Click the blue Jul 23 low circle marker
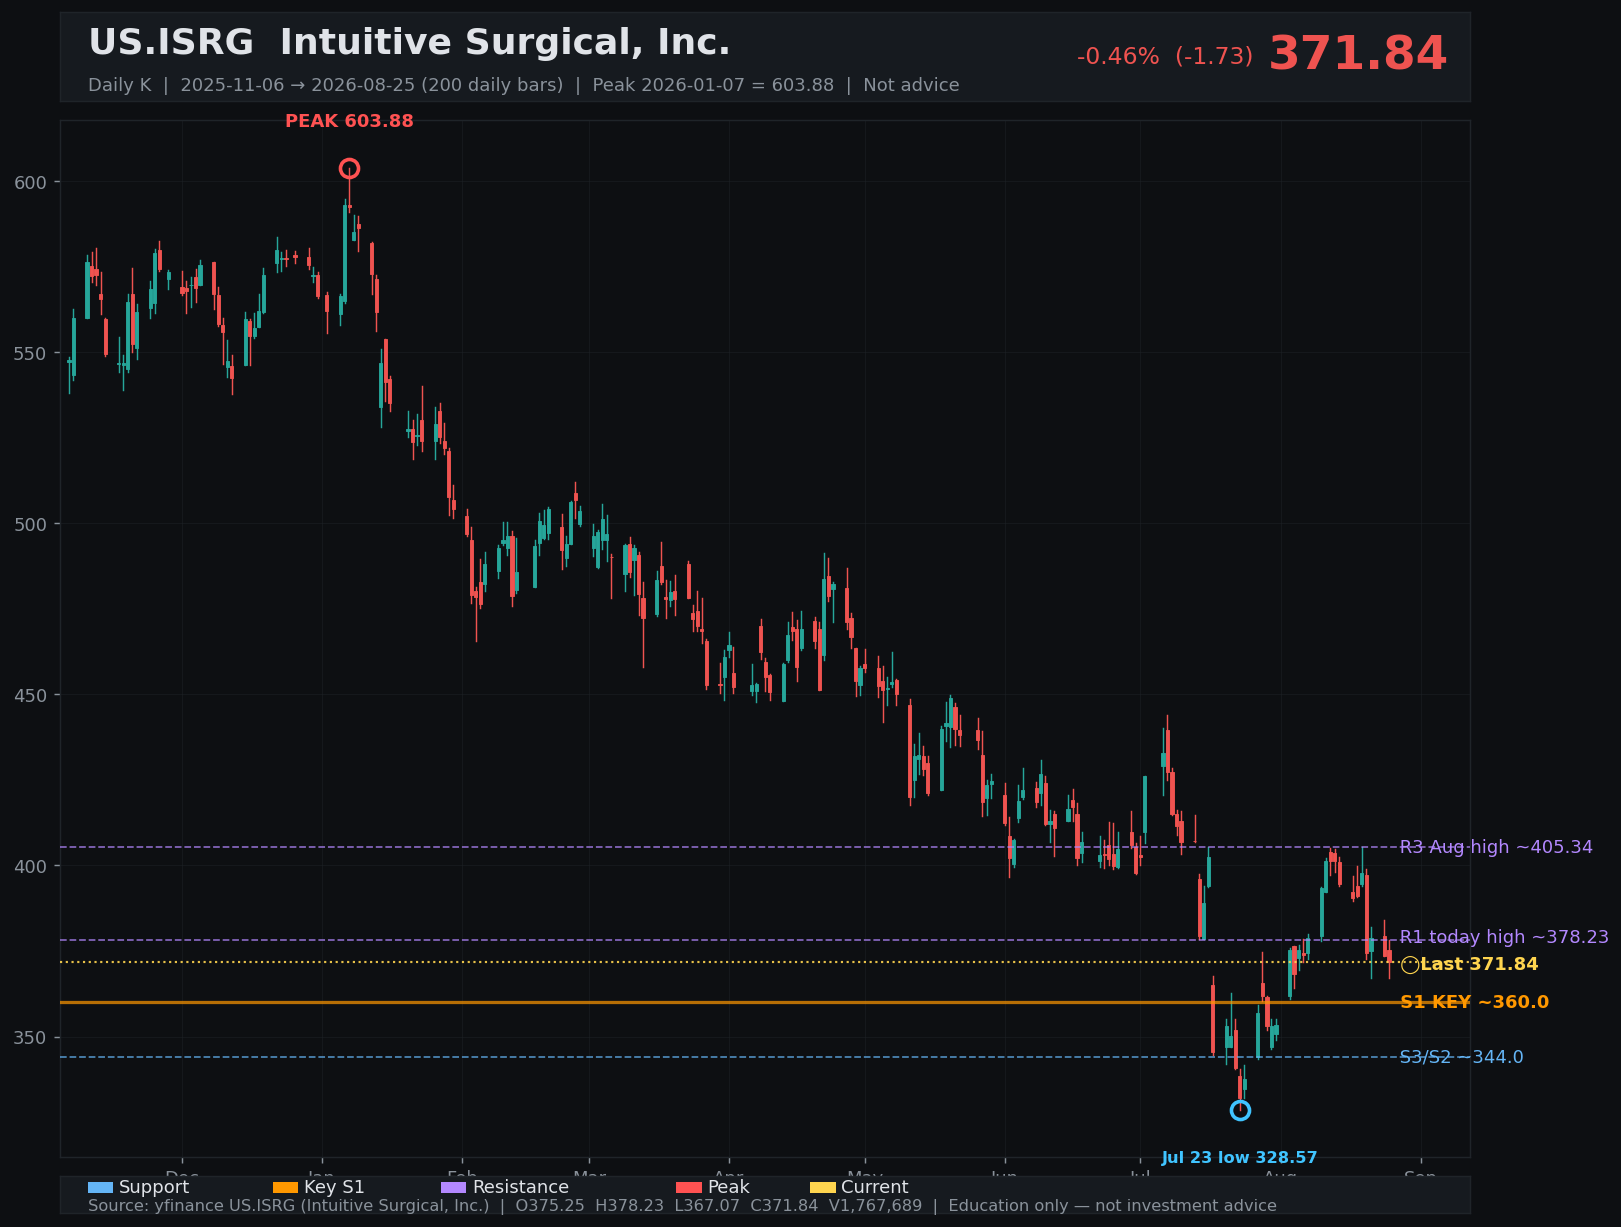 [x=1240, y=1110]
